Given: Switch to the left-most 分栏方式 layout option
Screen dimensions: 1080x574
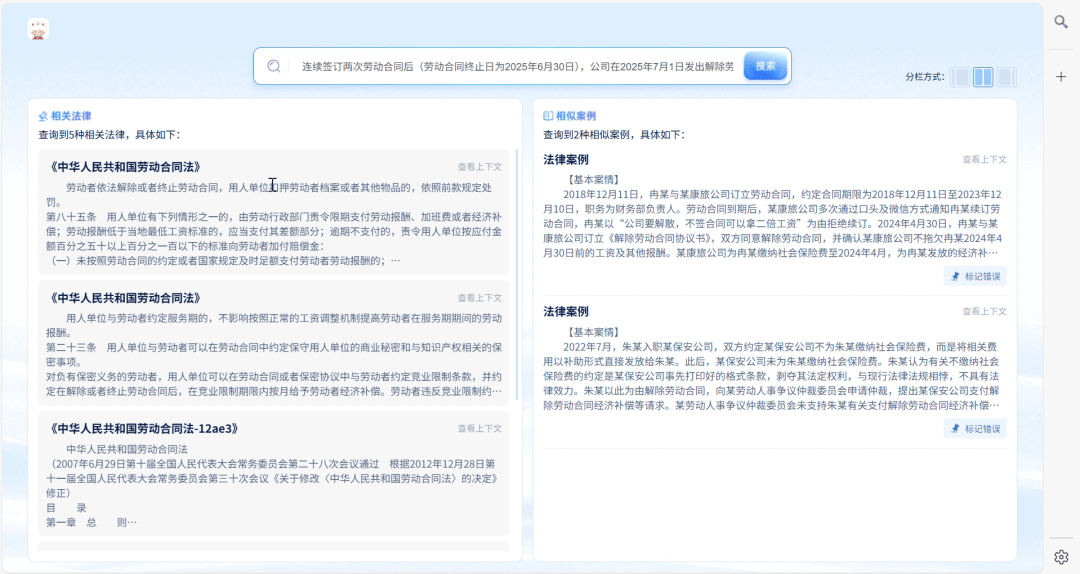Looking at the screenshot, I should click(x=960, y=77).
